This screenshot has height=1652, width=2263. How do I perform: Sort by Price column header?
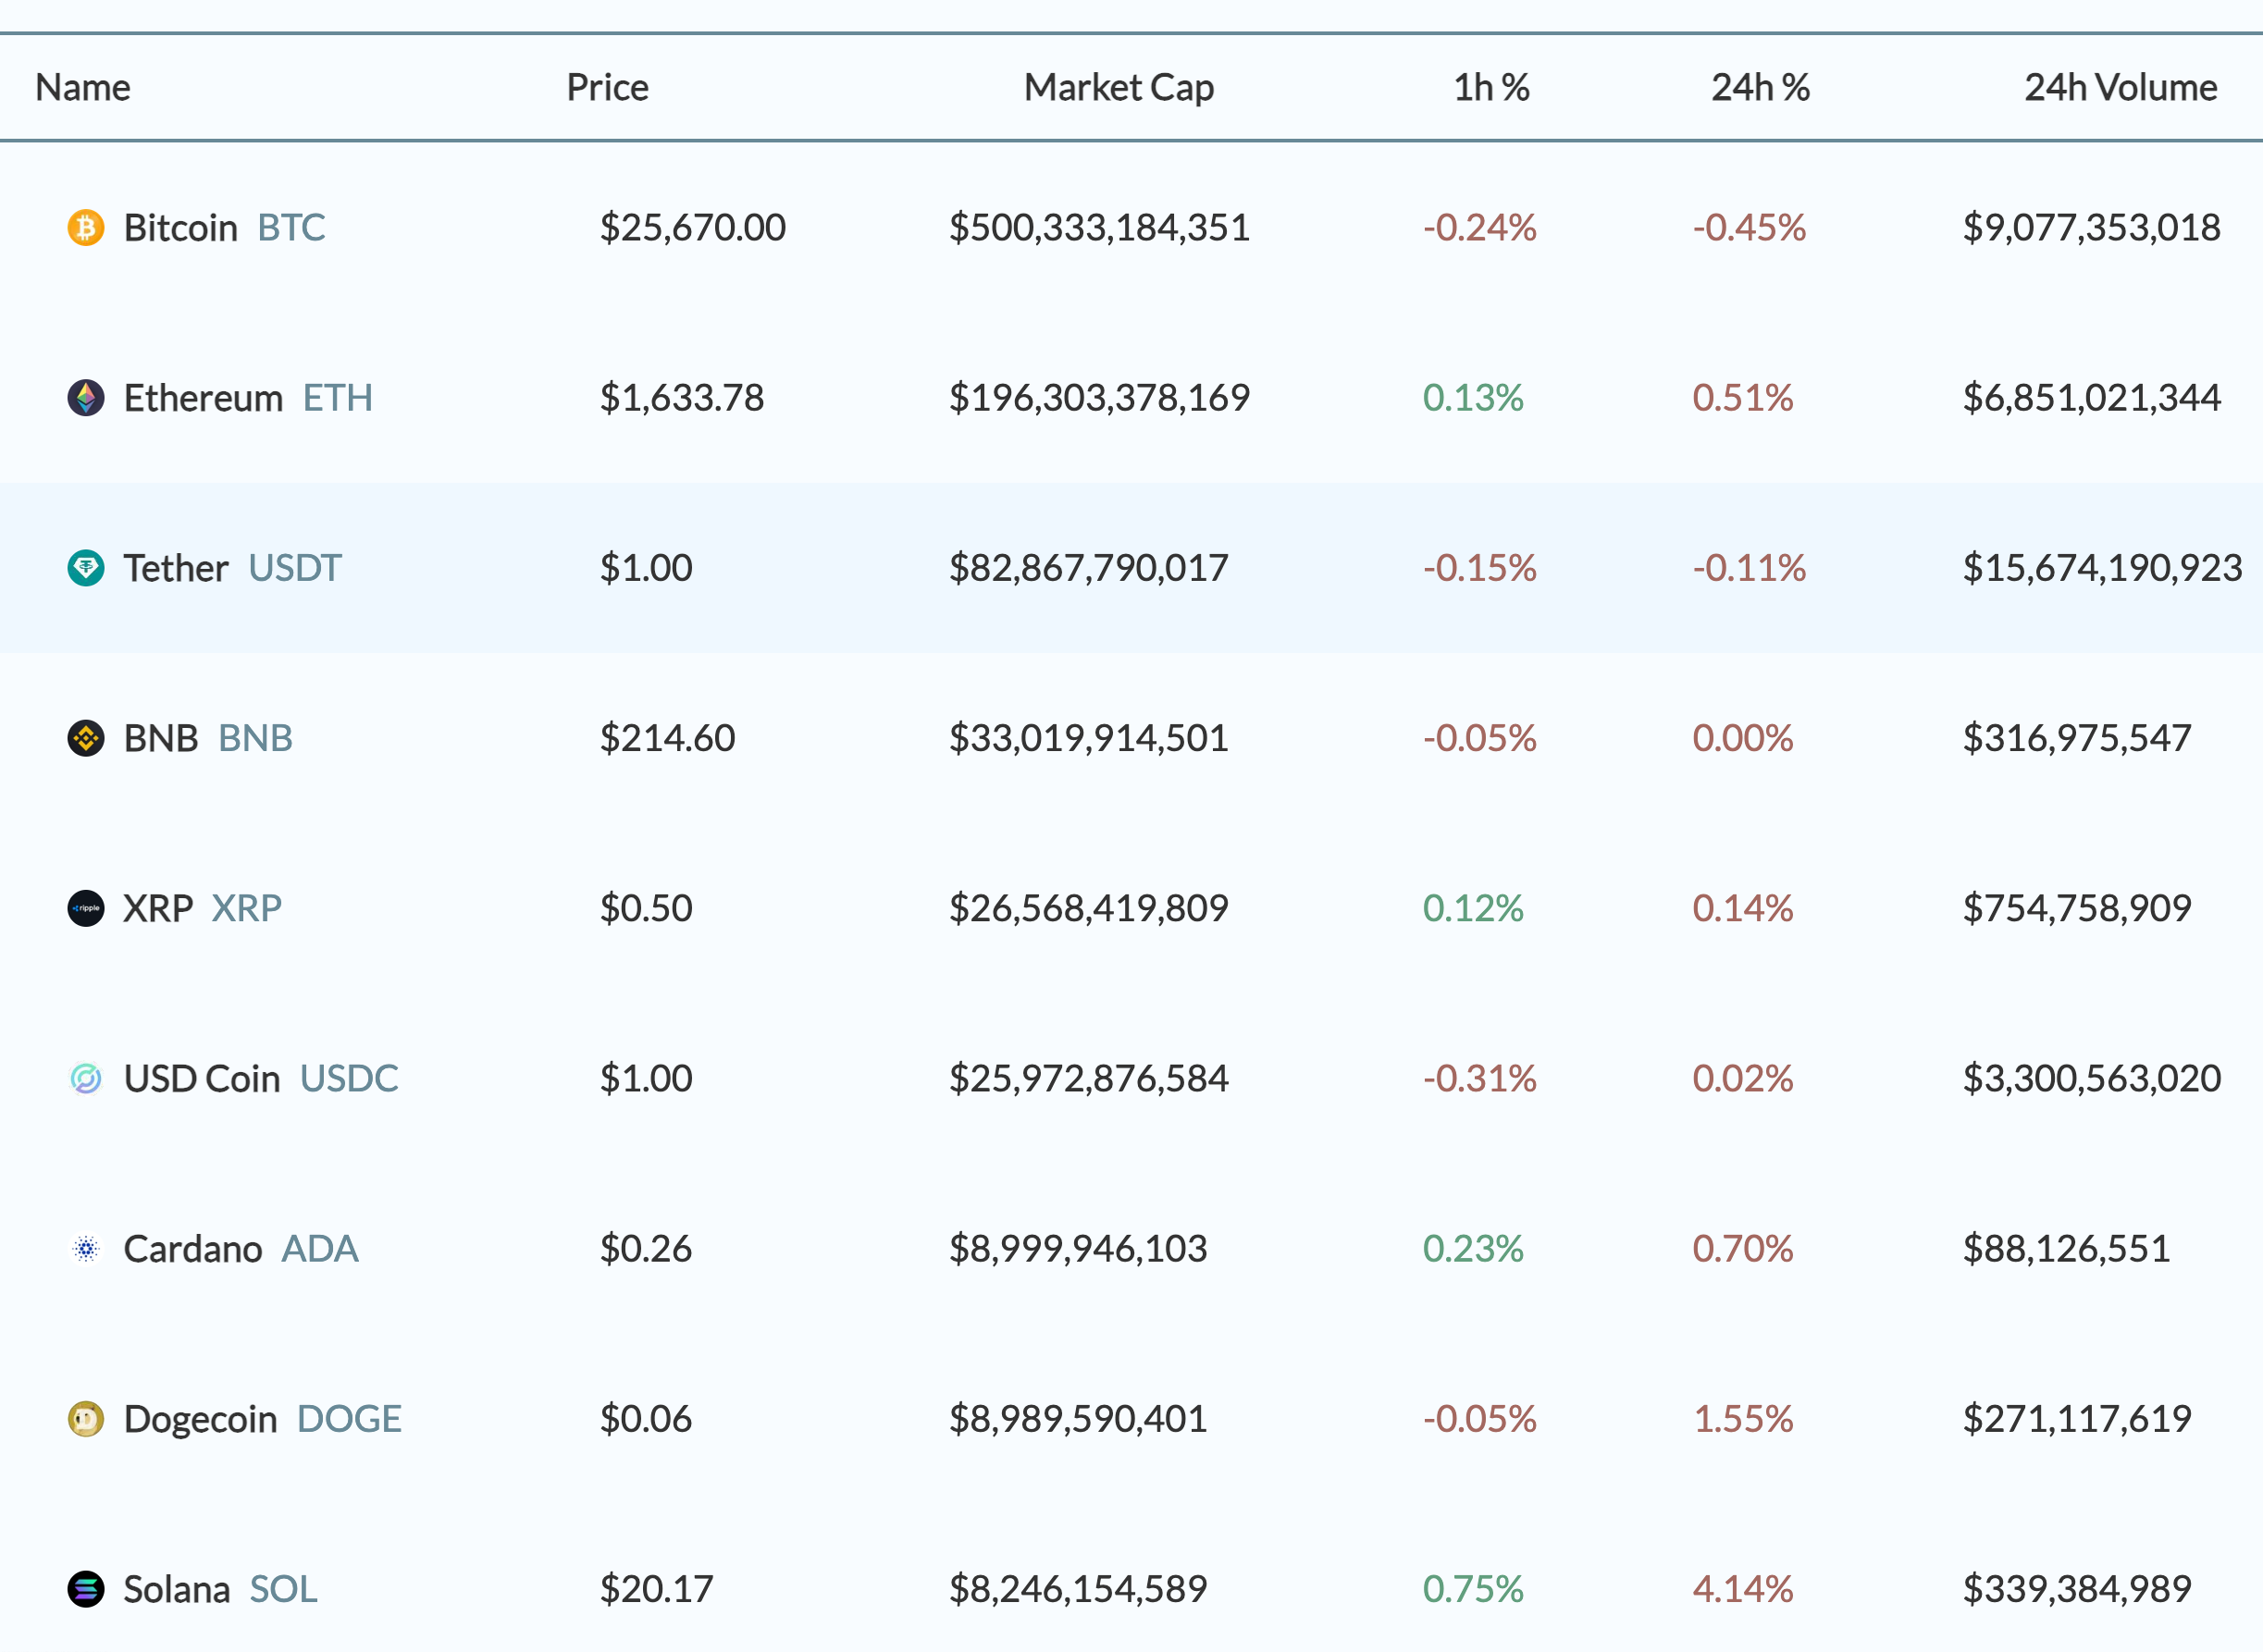pos(608,88)
